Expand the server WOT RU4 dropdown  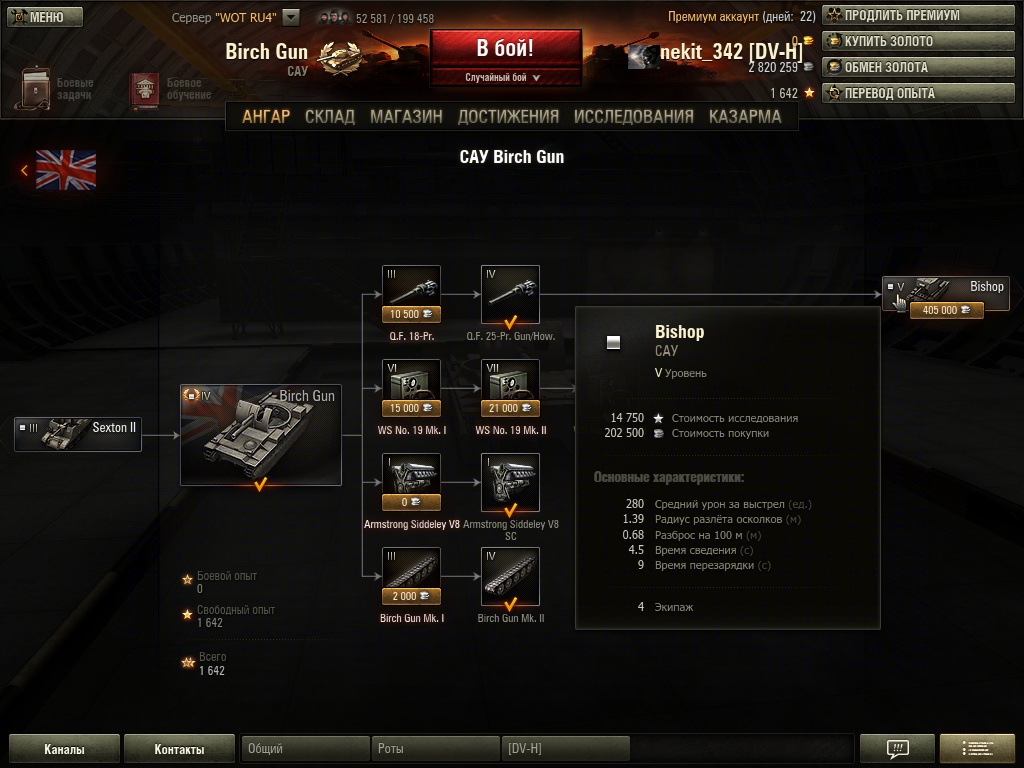pyautogui.click(x=291, y=18)
